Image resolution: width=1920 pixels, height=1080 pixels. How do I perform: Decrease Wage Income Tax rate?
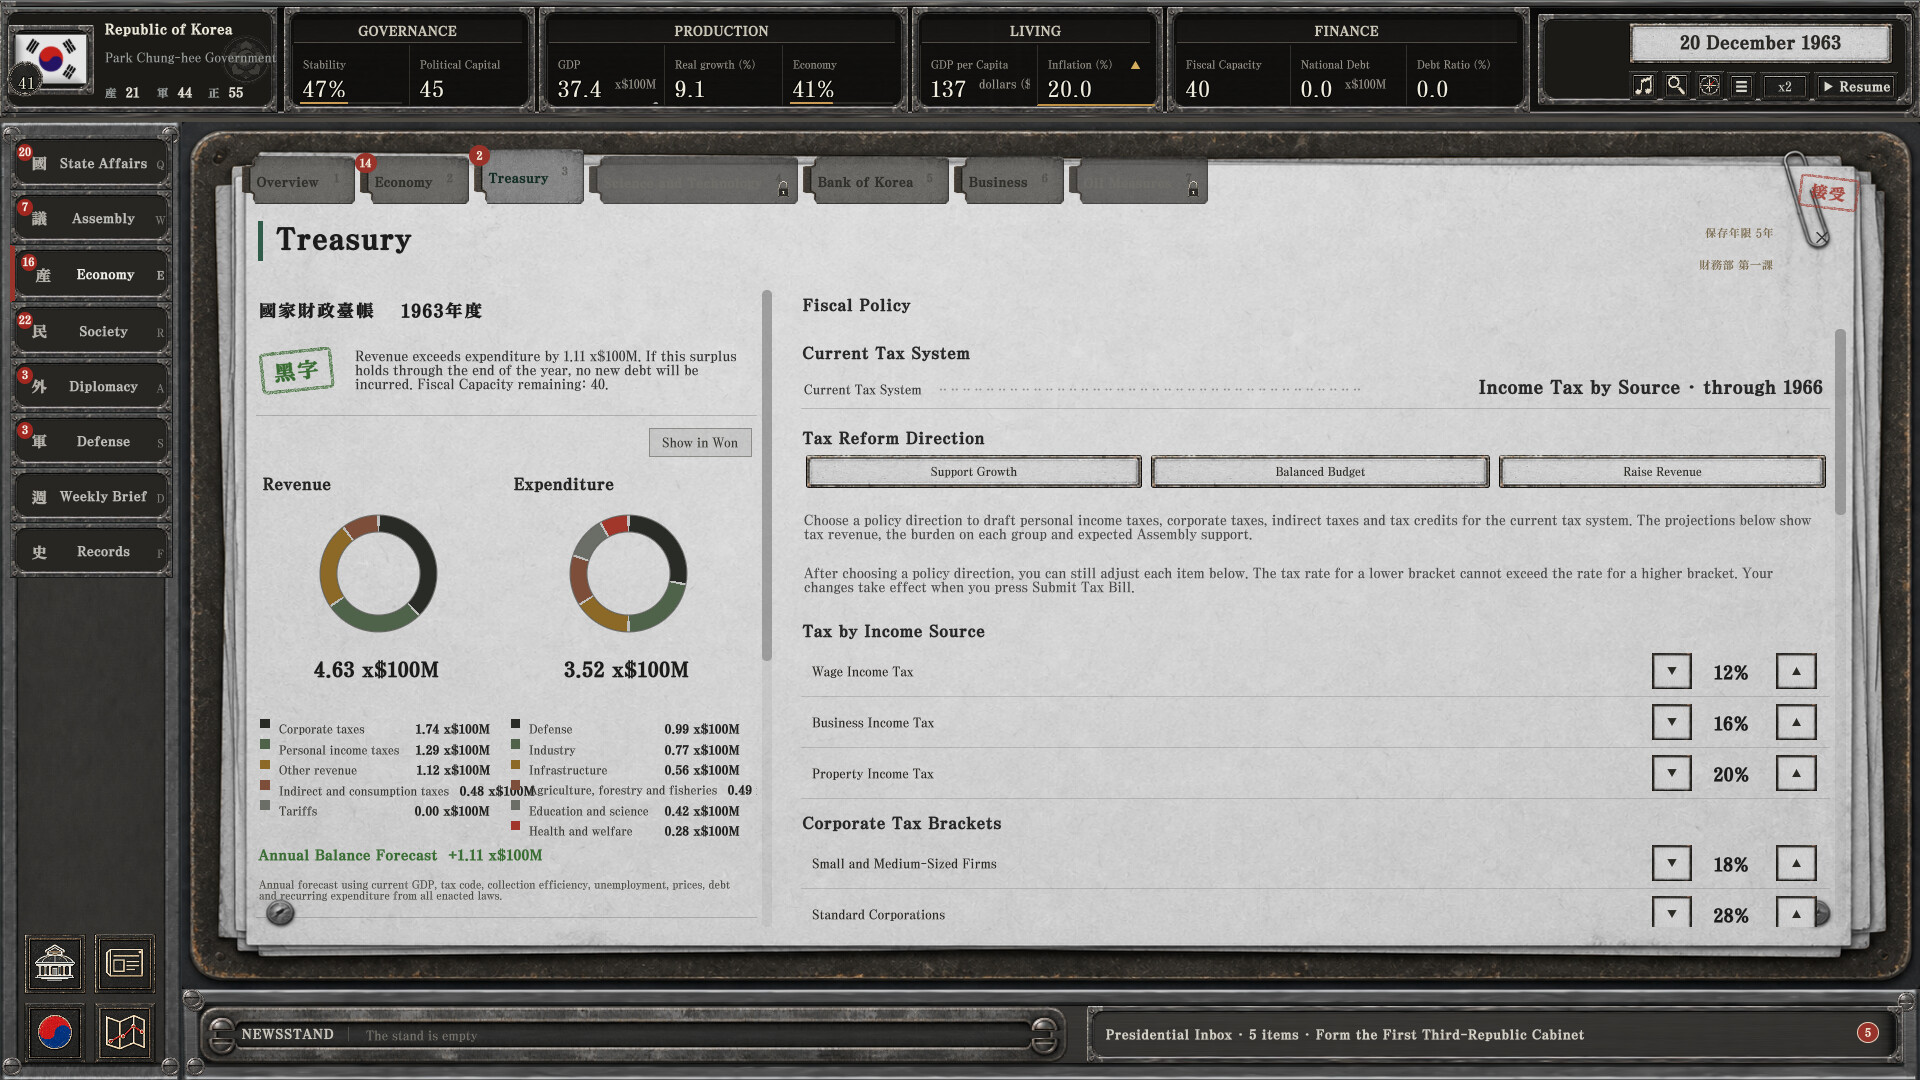[x=1671, y=672]
